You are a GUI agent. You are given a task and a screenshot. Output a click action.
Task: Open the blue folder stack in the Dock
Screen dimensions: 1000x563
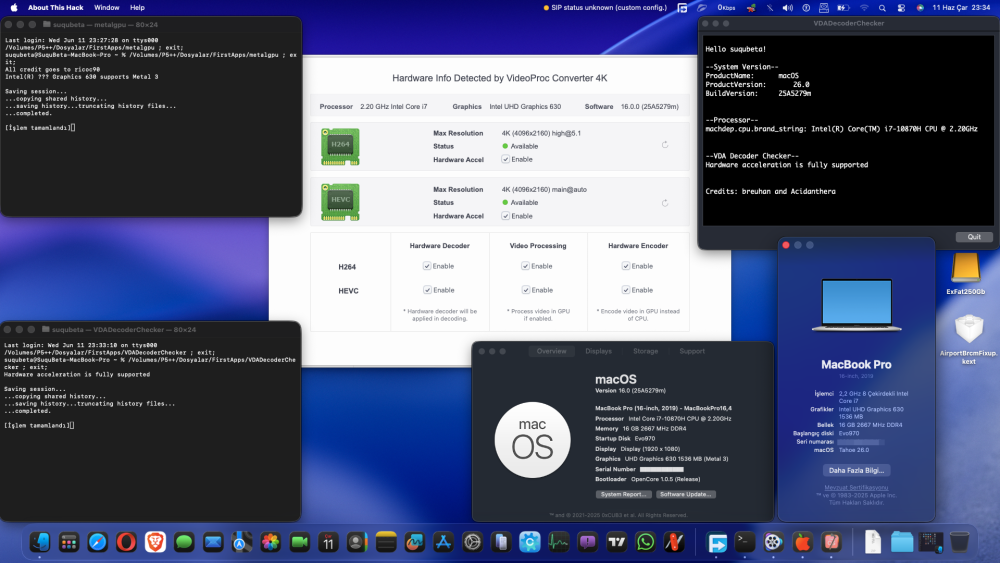pos(902,542)
